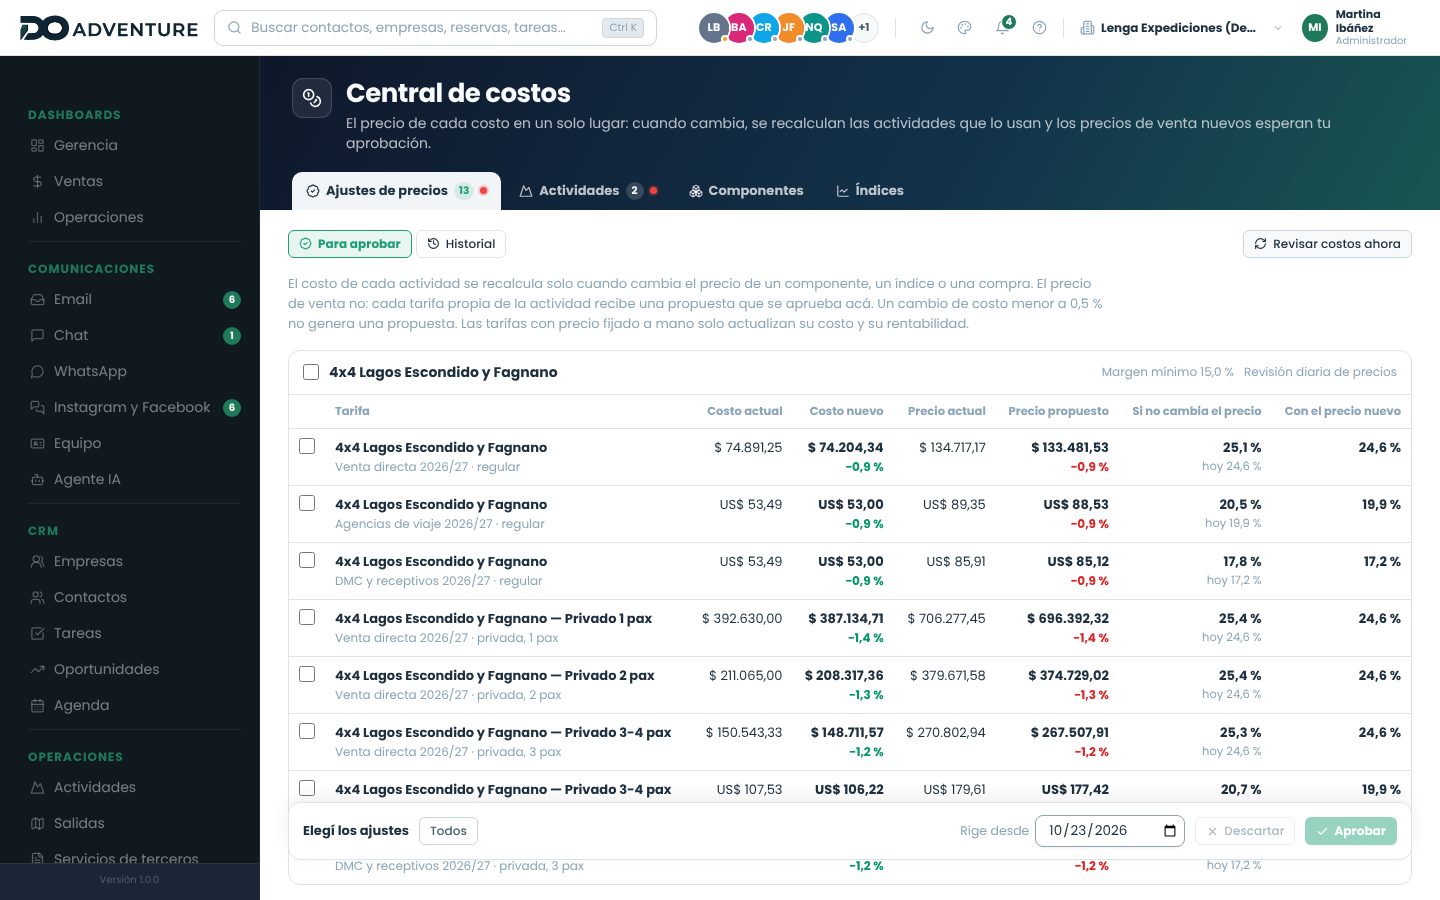The width and height of the screenshot is (1440, 900).
Task: Click the Descartar button
Action: 1245,831
